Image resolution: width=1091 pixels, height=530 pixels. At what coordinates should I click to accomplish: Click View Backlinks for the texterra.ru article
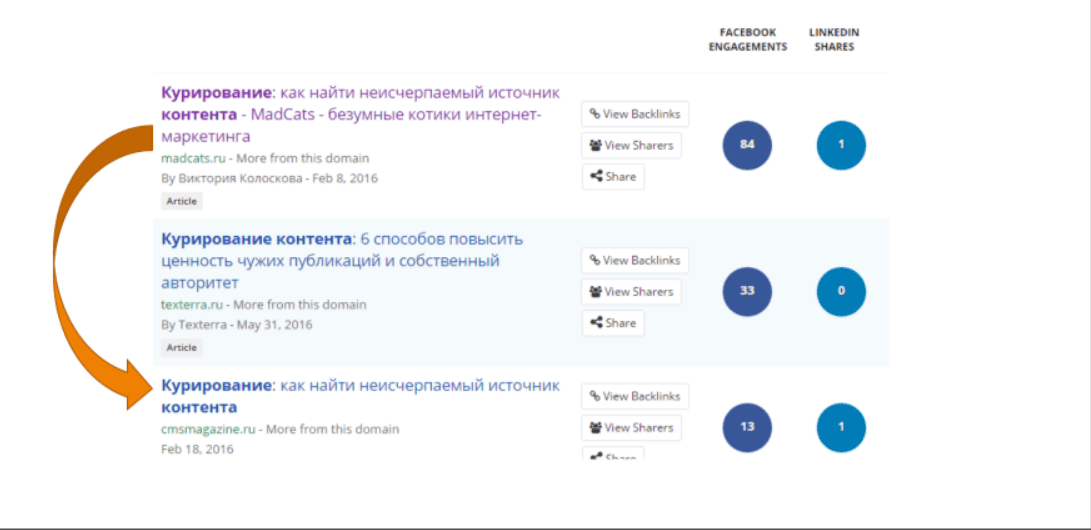[x=635, y=260]
